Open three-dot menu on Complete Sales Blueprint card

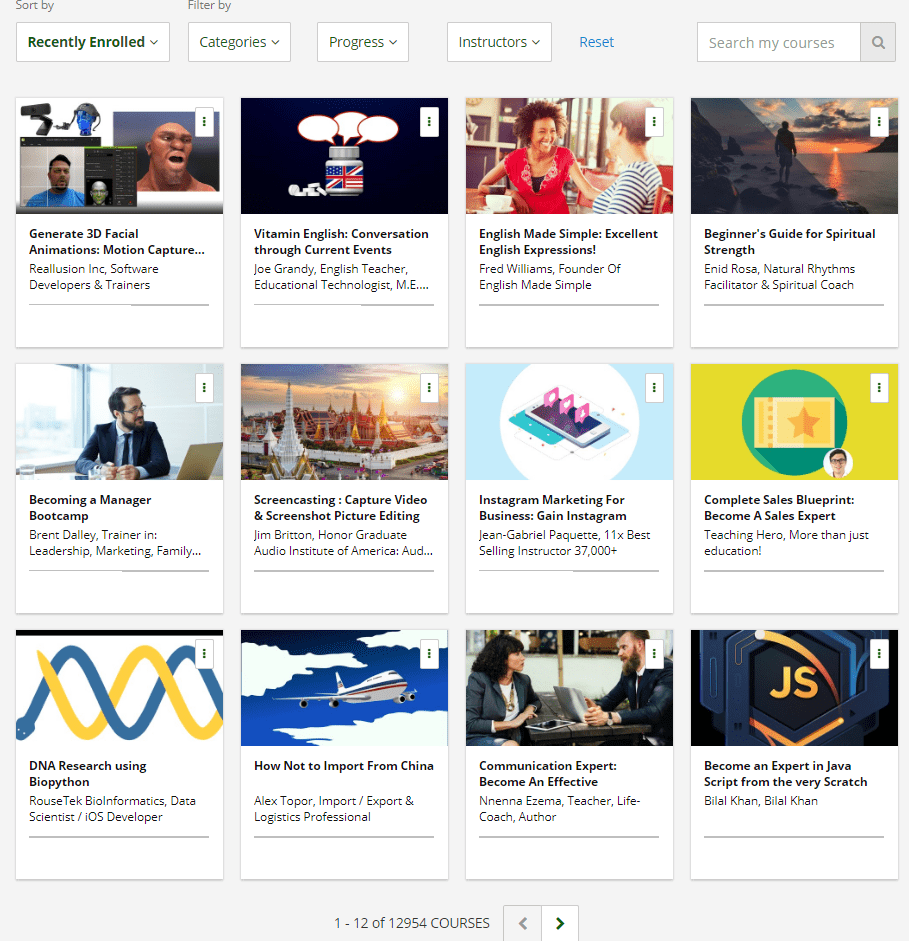[x=879, y=387]
